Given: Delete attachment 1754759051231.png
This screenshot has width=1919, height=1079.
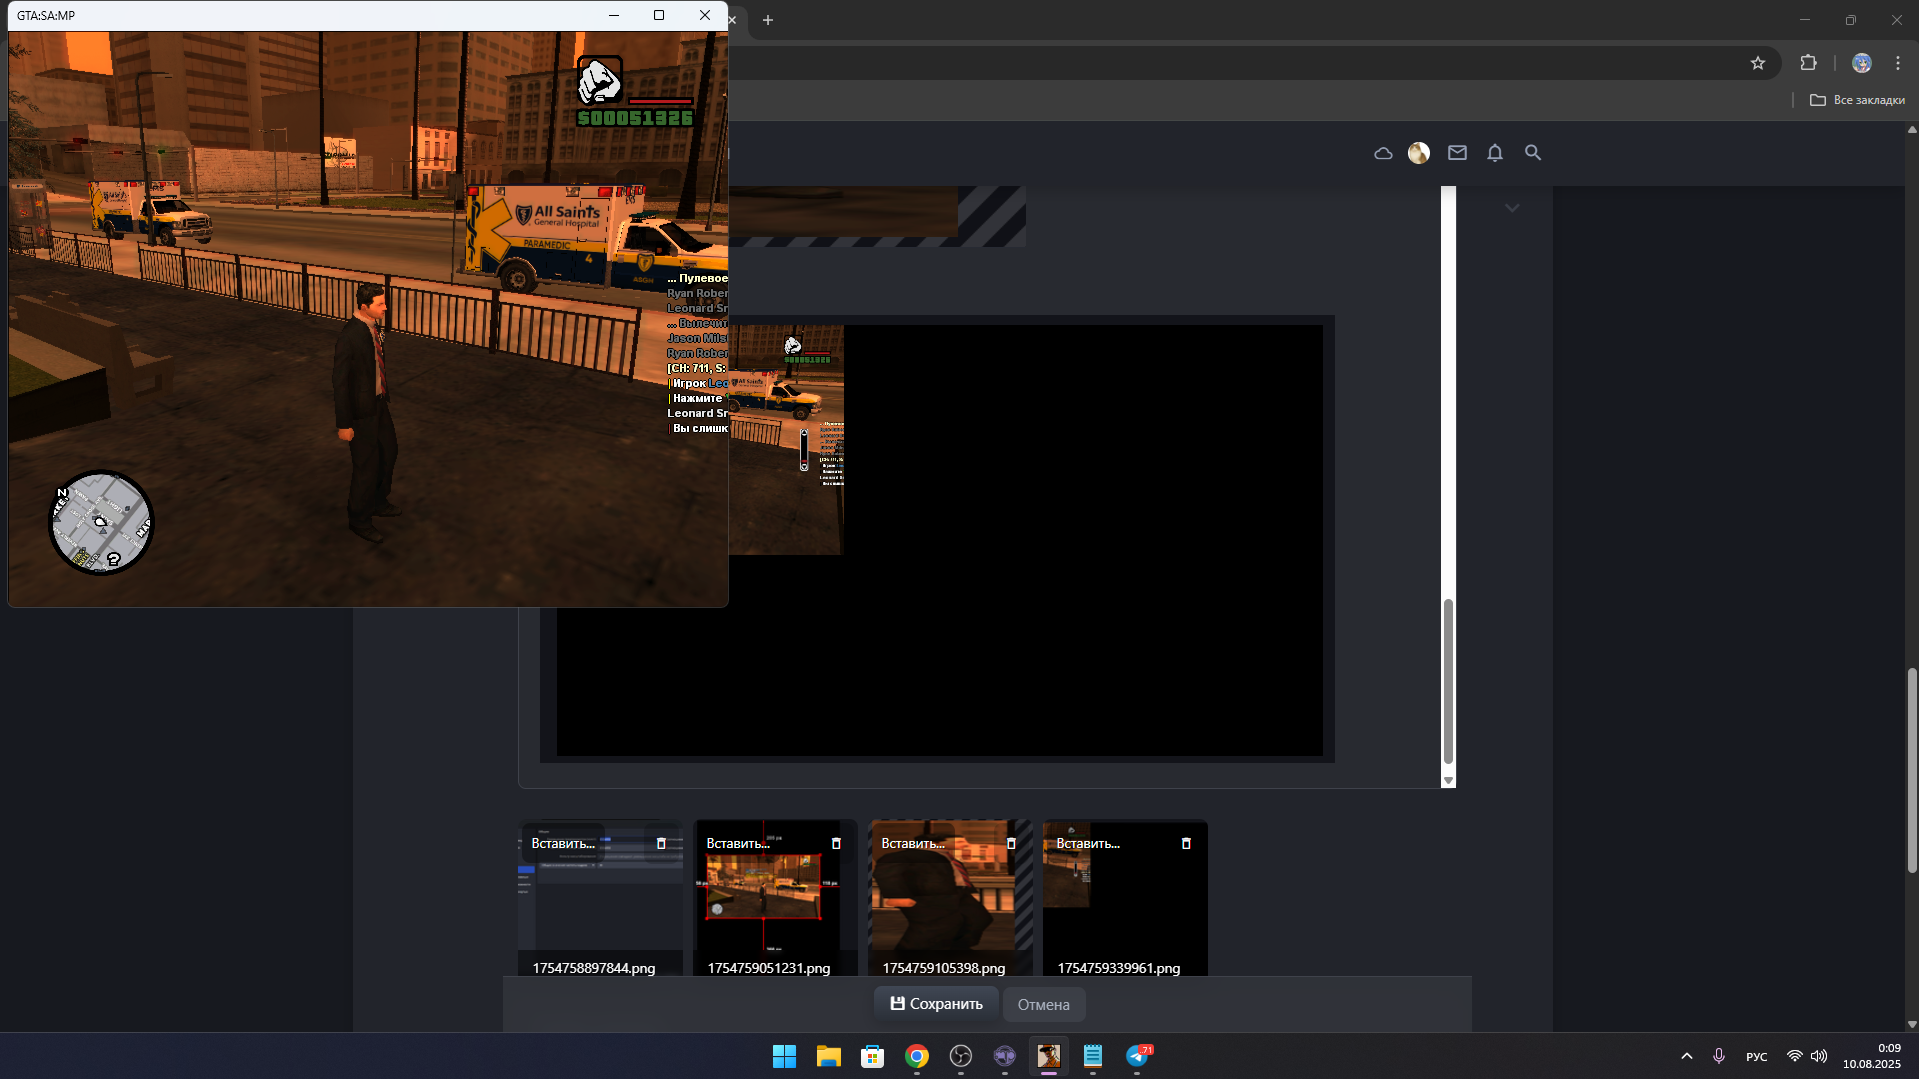Looking at the screenshot, I should (x=836, y=844).
